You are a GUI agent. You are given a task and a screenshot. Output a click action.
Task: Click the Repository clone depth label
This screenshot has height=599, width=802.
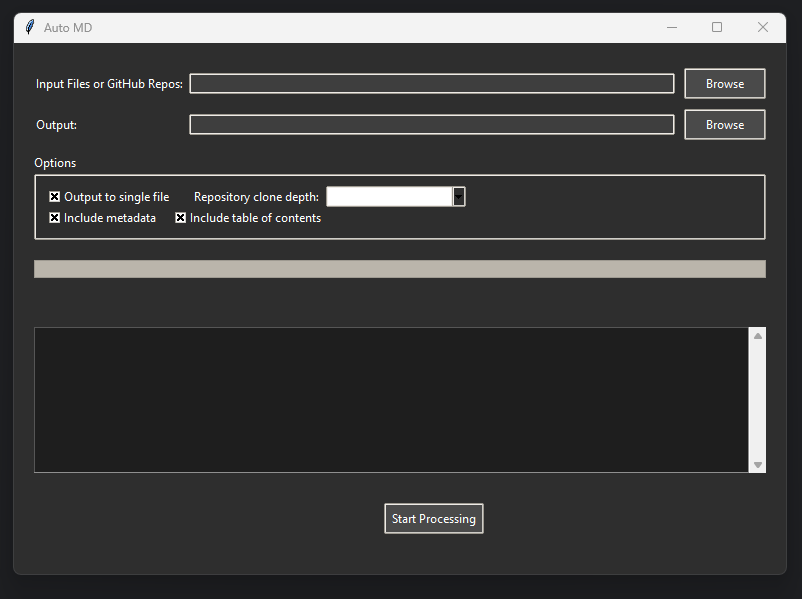tap(256, 197)
